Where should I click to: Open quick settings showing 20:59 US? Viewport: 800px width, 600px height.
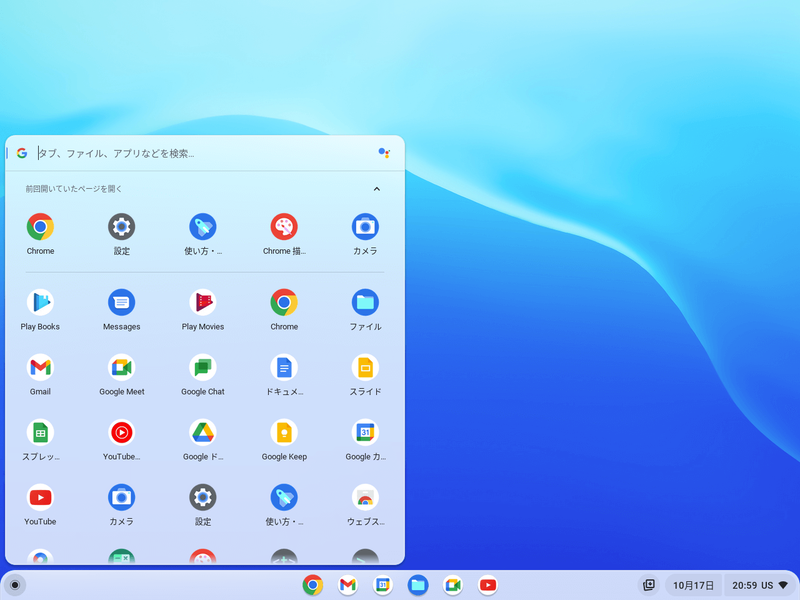click(x=760, y=585)
